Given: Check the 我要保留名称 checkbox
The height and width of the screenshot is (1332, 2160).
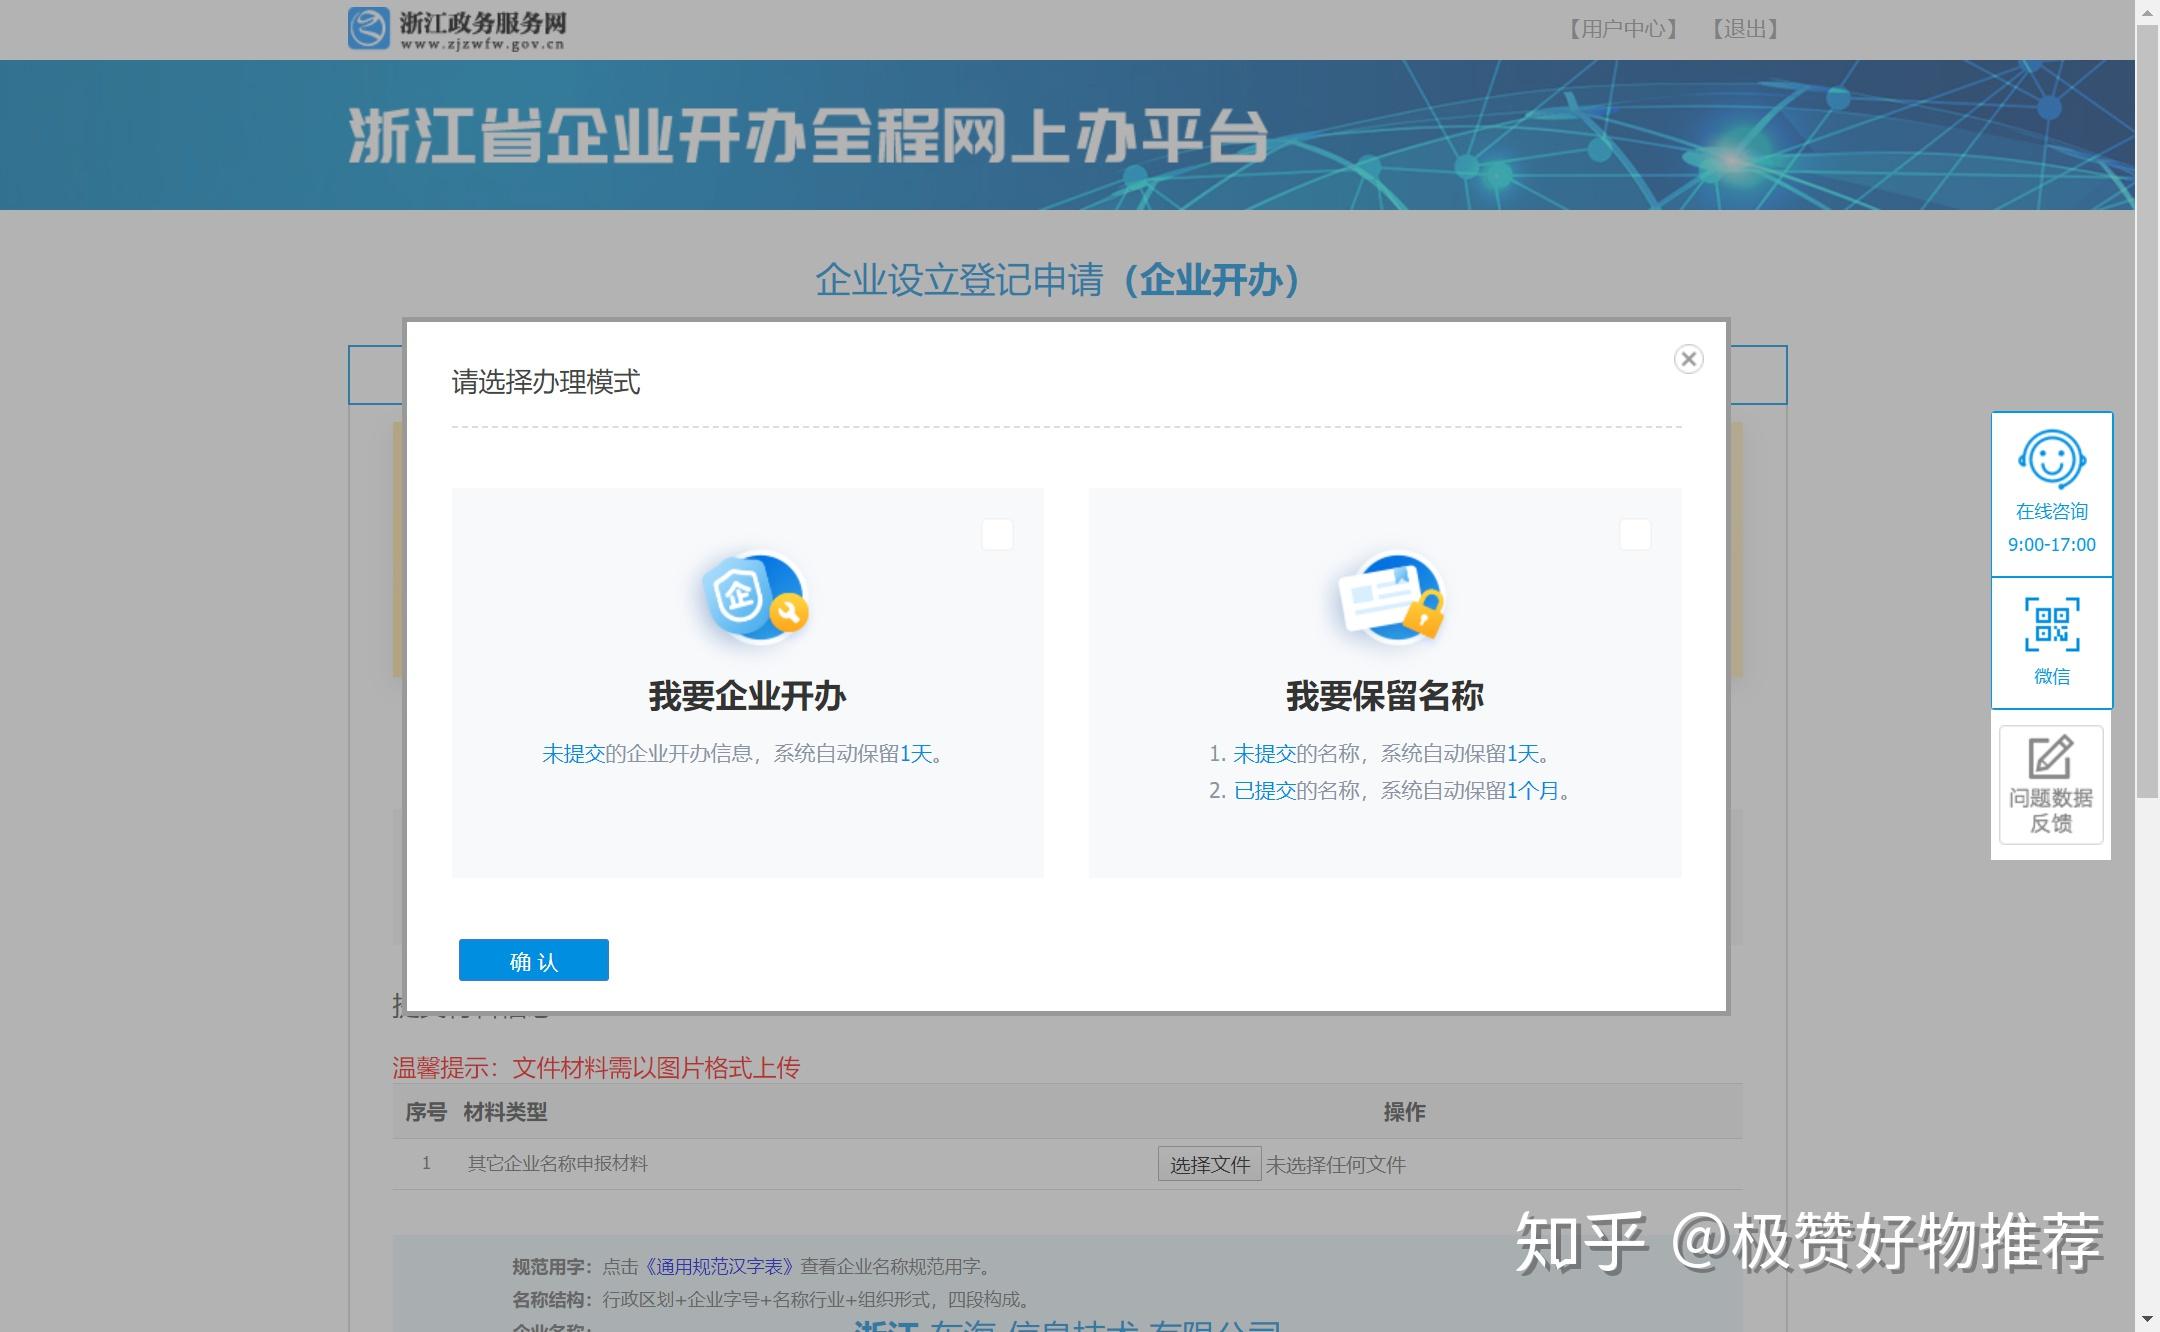Looking at the screenshot, I should point(1635,535).
